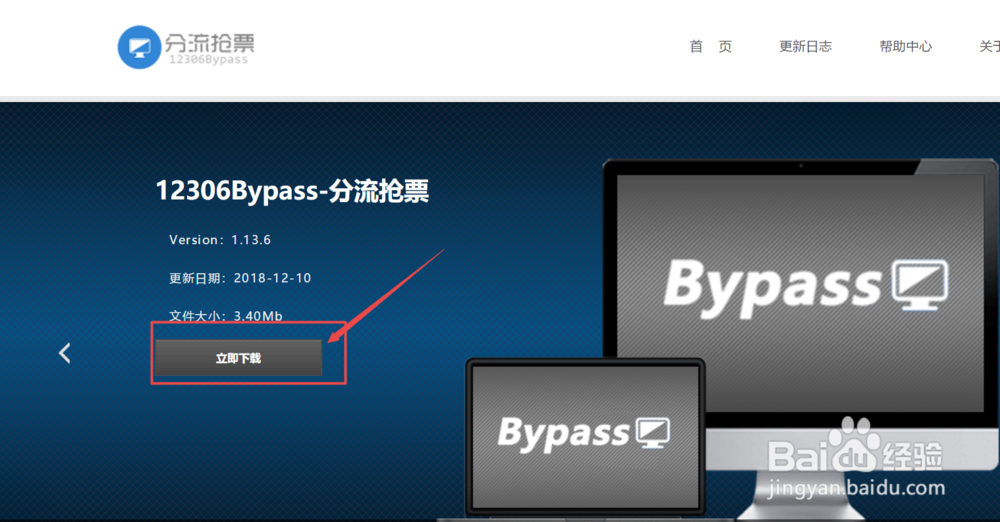Open the 更新日志 navigation item
Viewport: 1000px width, 522px height.
805,47
